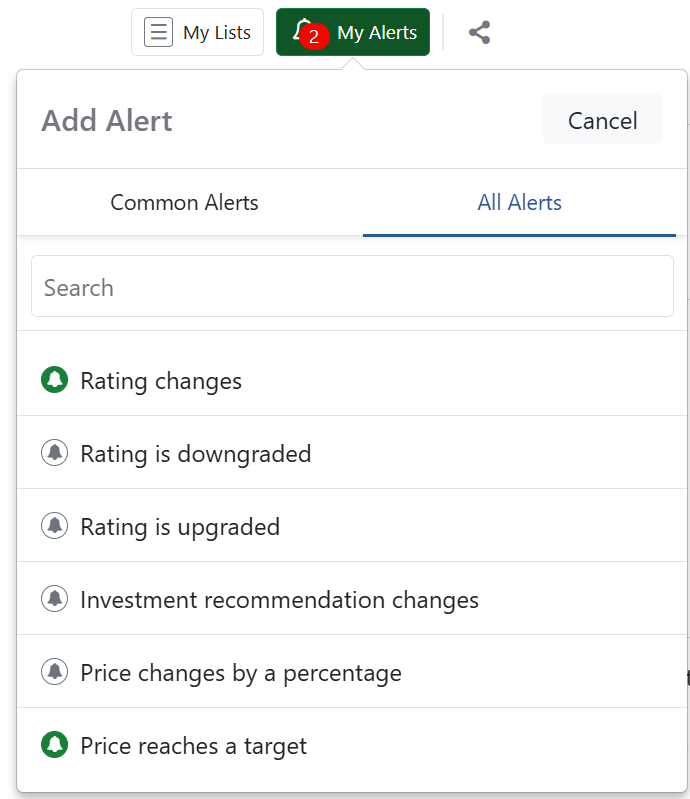Toggle Investment recommendation changes bell icon
690x799 pixels.
pyautogui.click(x=55, y=598)
